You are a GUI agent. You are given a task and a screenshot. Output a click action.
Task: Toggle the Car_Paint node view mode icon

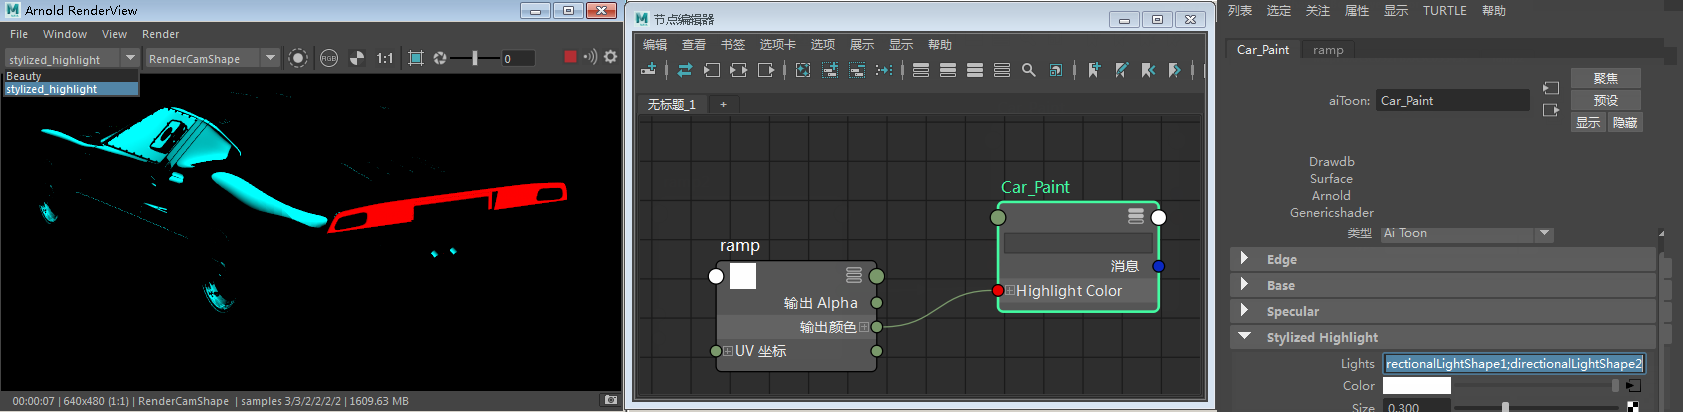[x=1136, y=216]
